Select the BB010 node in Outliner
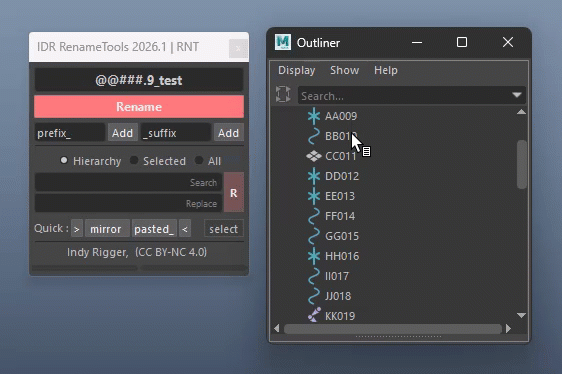This screenshot has height=374, width=562. (x=341, y=136)
